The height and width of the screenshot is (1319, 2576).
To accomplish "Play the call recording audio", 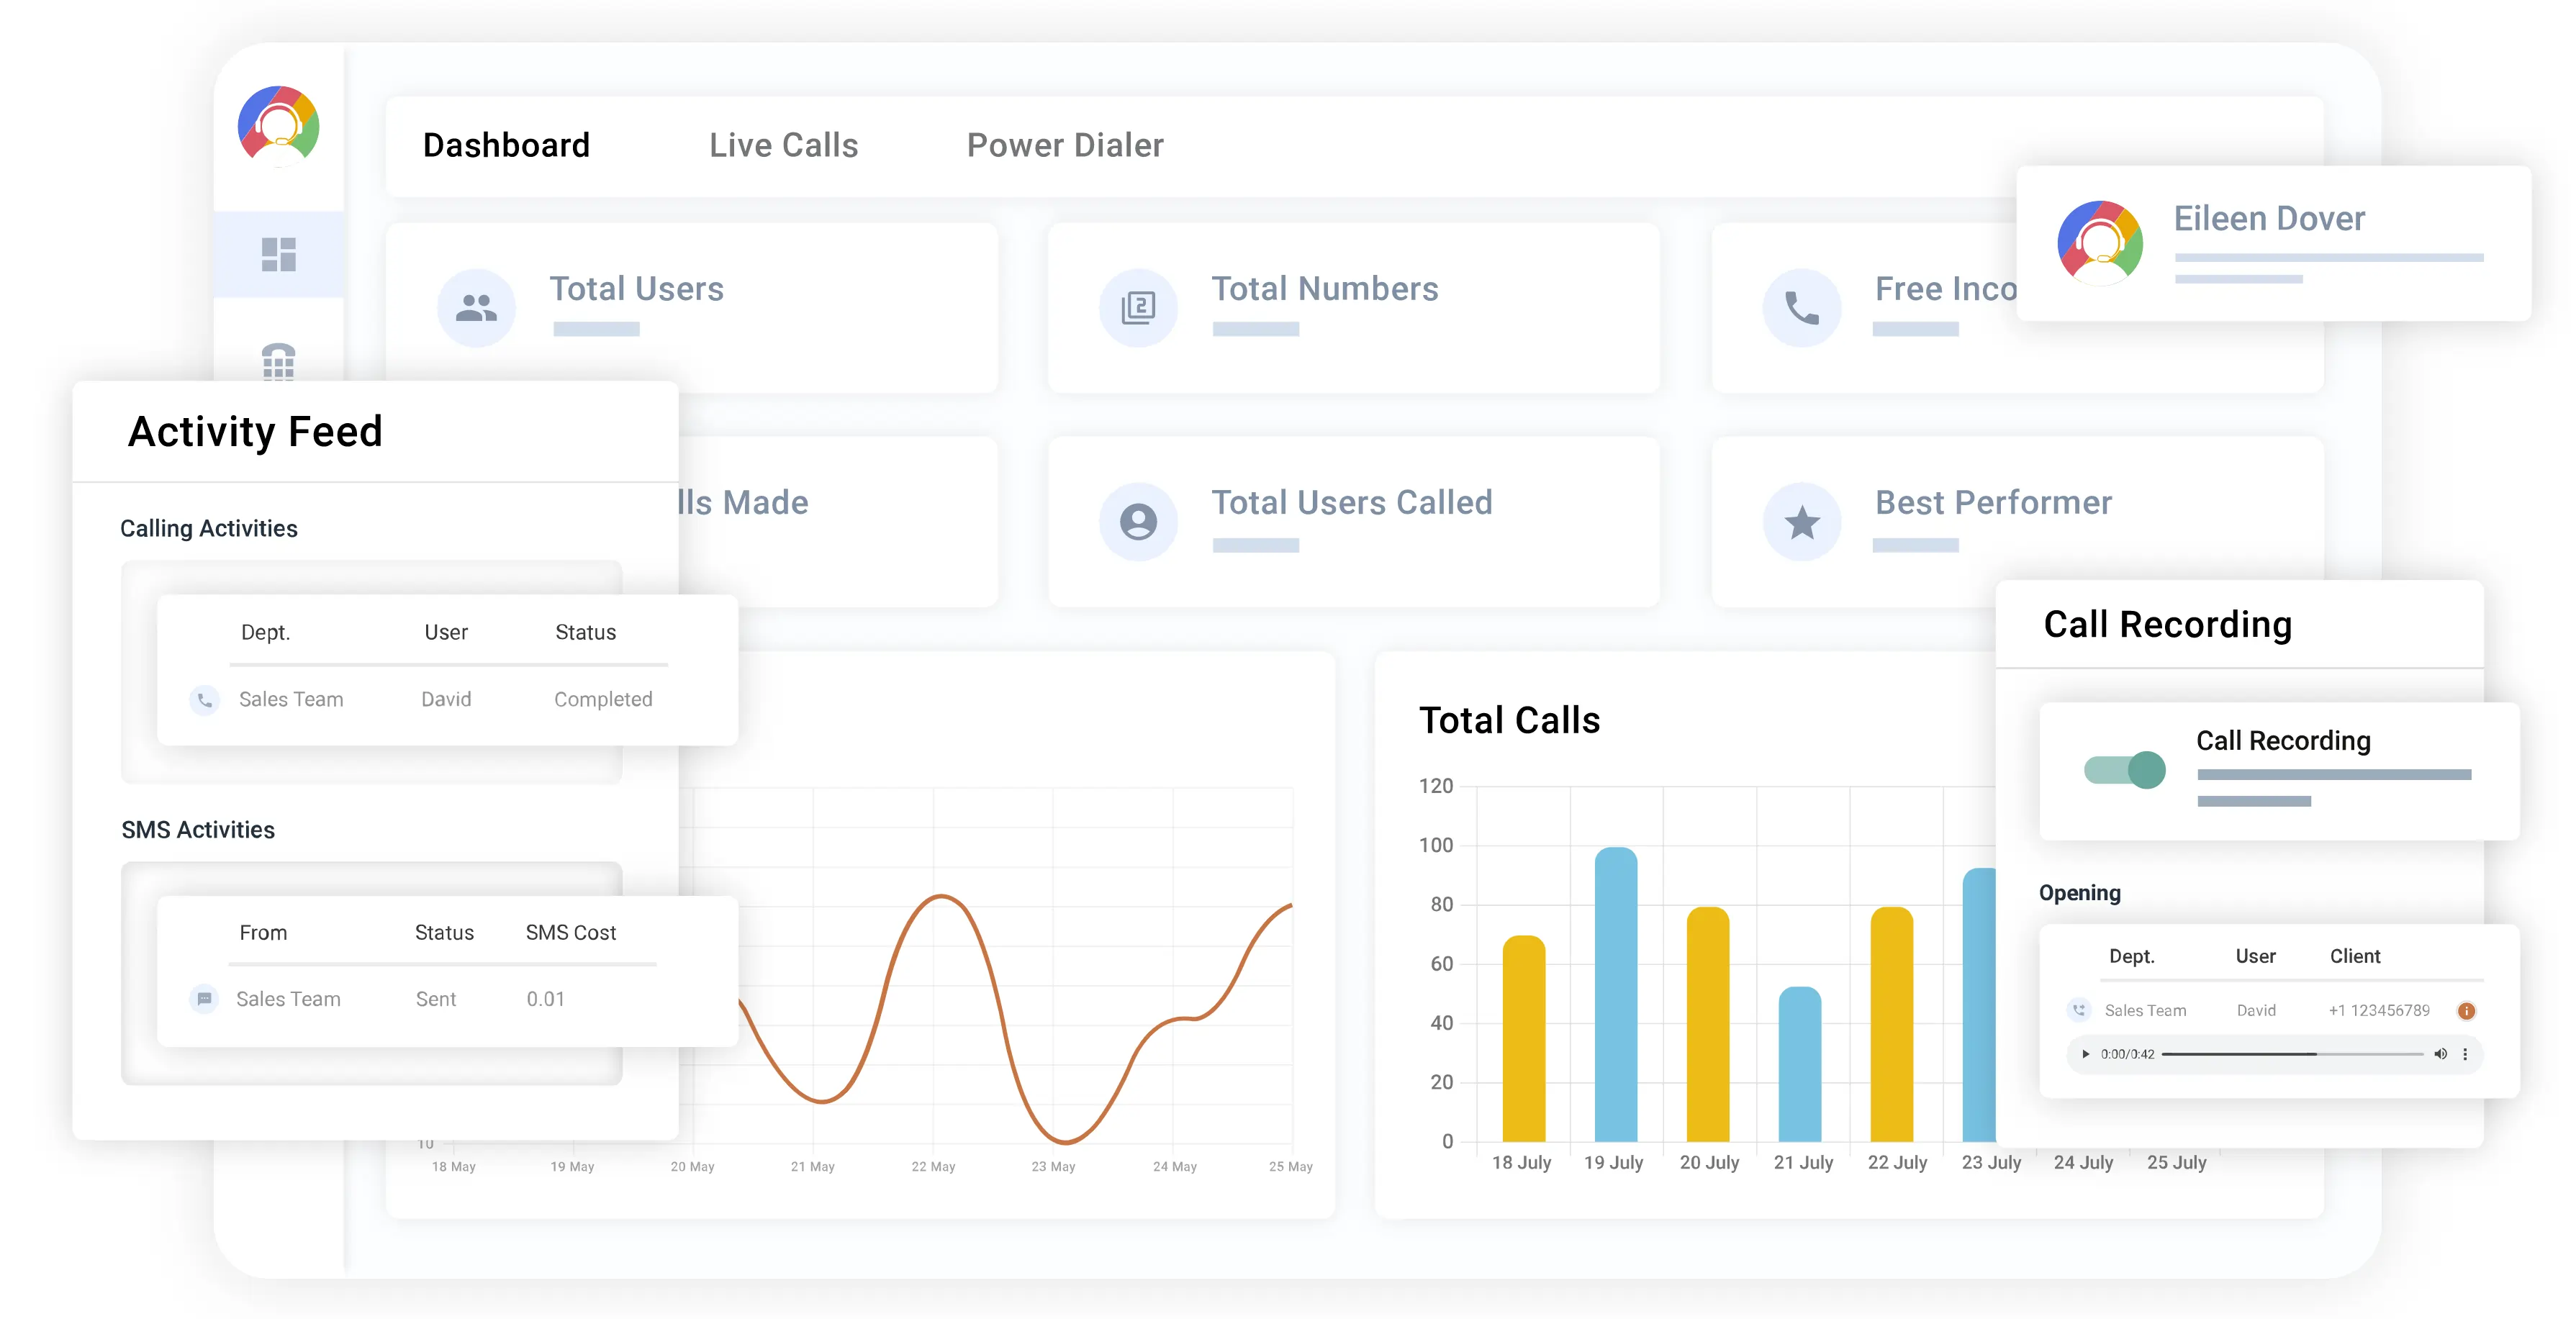I will pos(2085,1054).
